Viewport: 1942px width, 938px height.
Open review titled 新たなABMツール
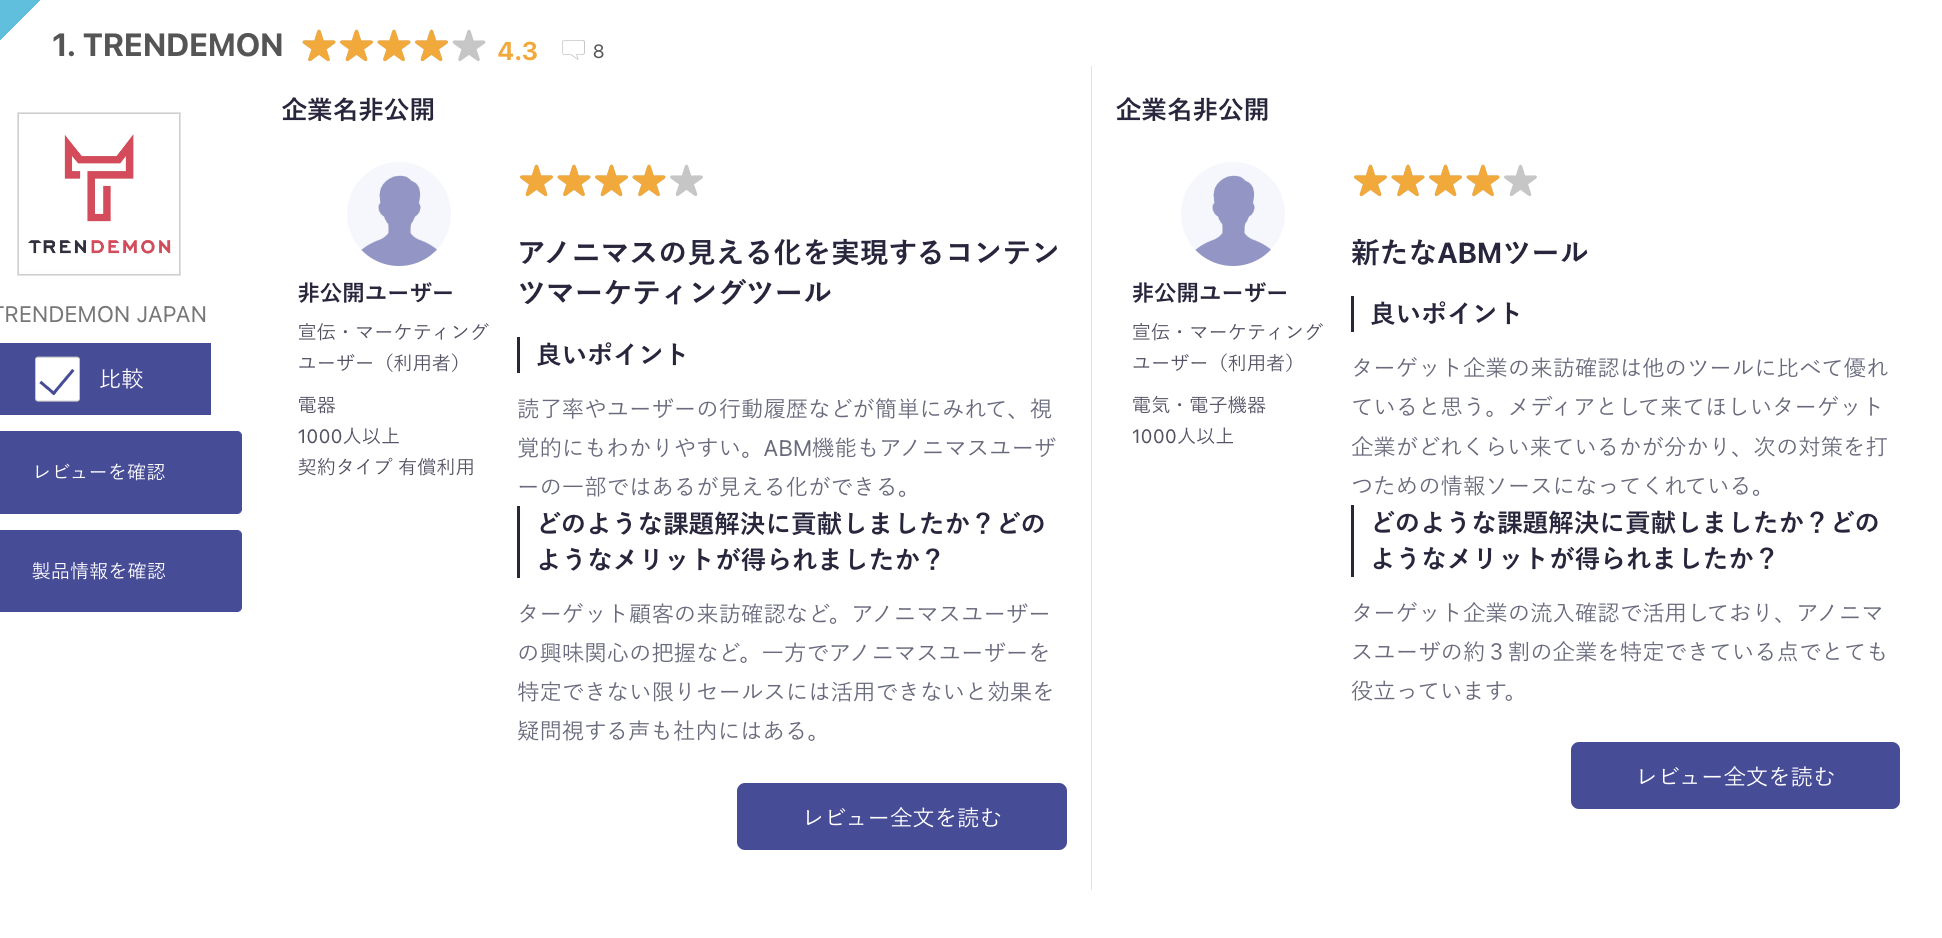(x=1469, y=252)
